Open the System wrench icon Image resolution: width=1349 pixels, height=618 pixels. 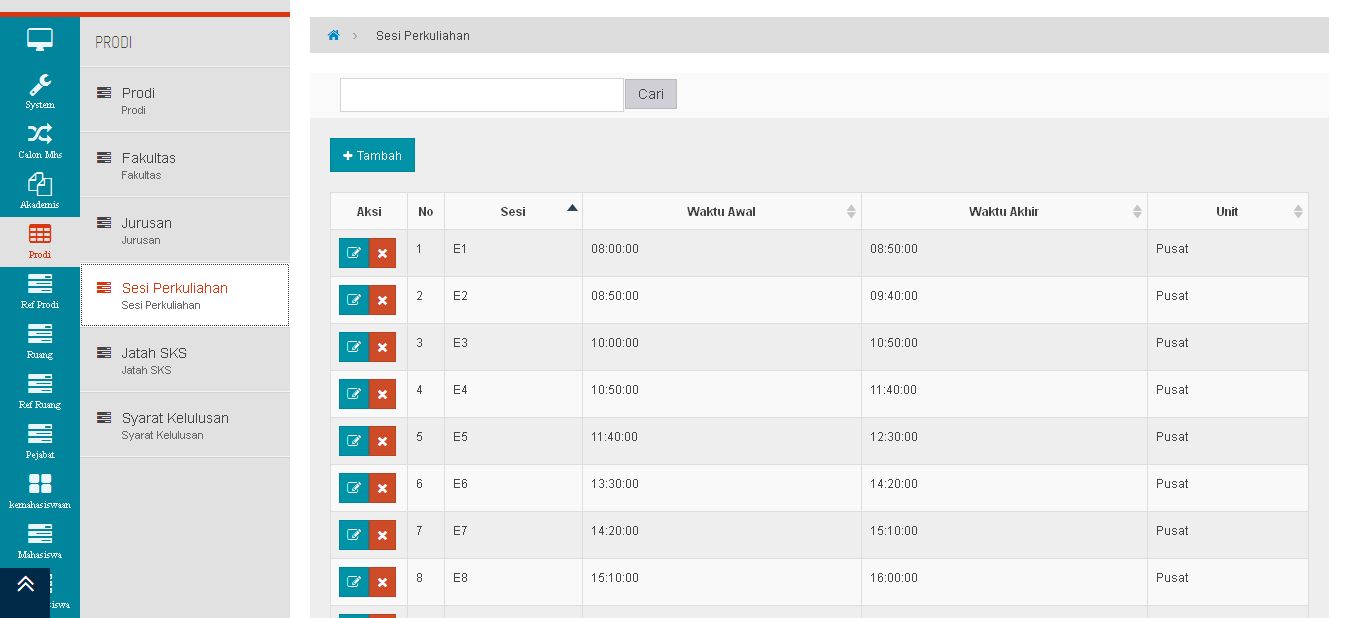(x=40, y=86)
